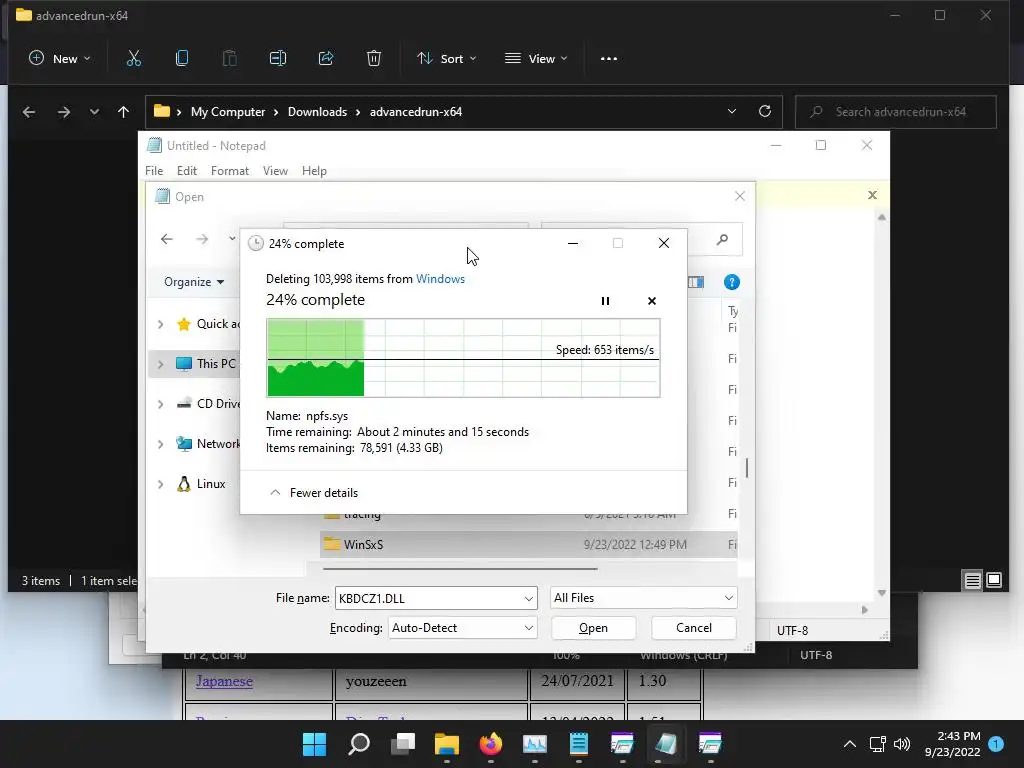Viewport: 1024px width, 768px height.
Task: Open Notepad Format menu
Action: tap(230, 171)
